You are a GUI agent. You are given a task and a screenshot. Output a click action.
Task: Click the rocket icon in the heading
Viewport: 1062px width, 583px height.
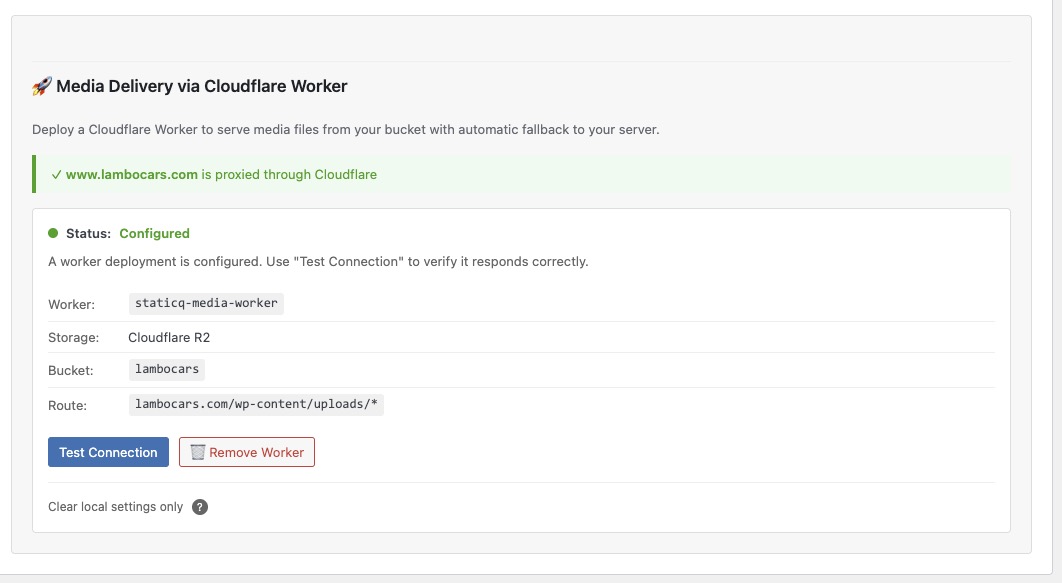click(41, 86)
